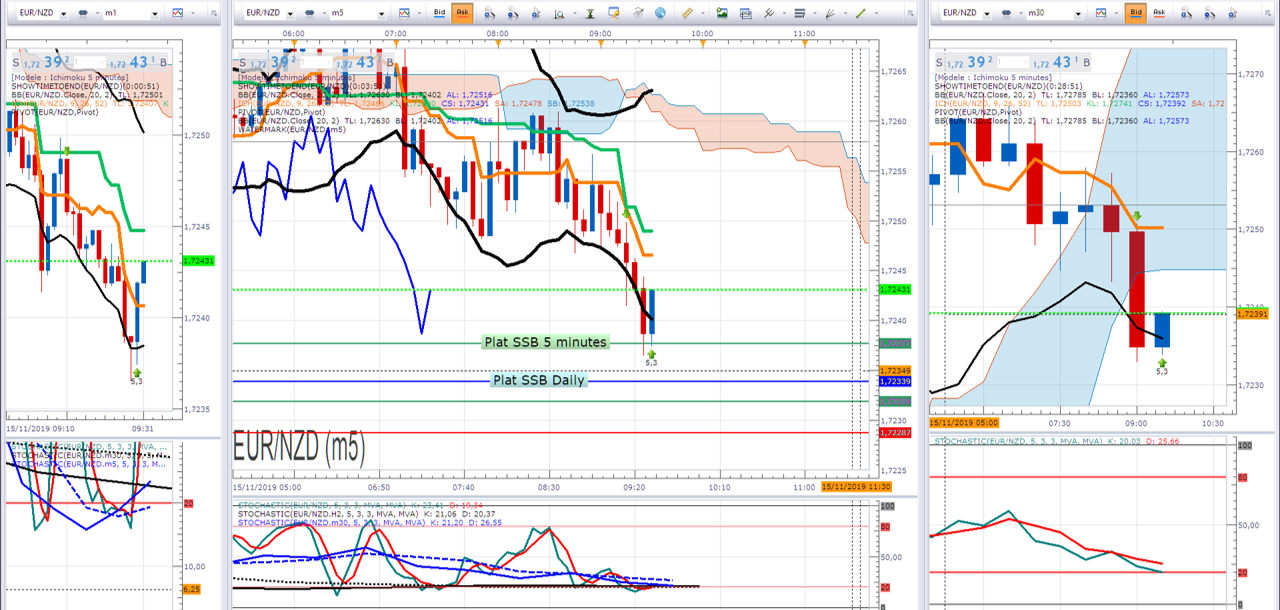Screen dimensions: 1280x610
Task: Click the chart type icon in the m5 toolbar
Action: (x=403, y=13)
